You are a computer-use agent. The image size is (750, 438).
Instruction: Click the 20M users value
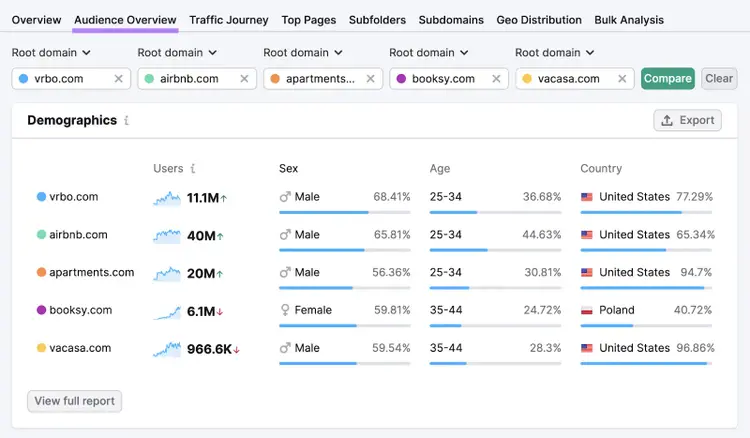(x=201, y=274)
